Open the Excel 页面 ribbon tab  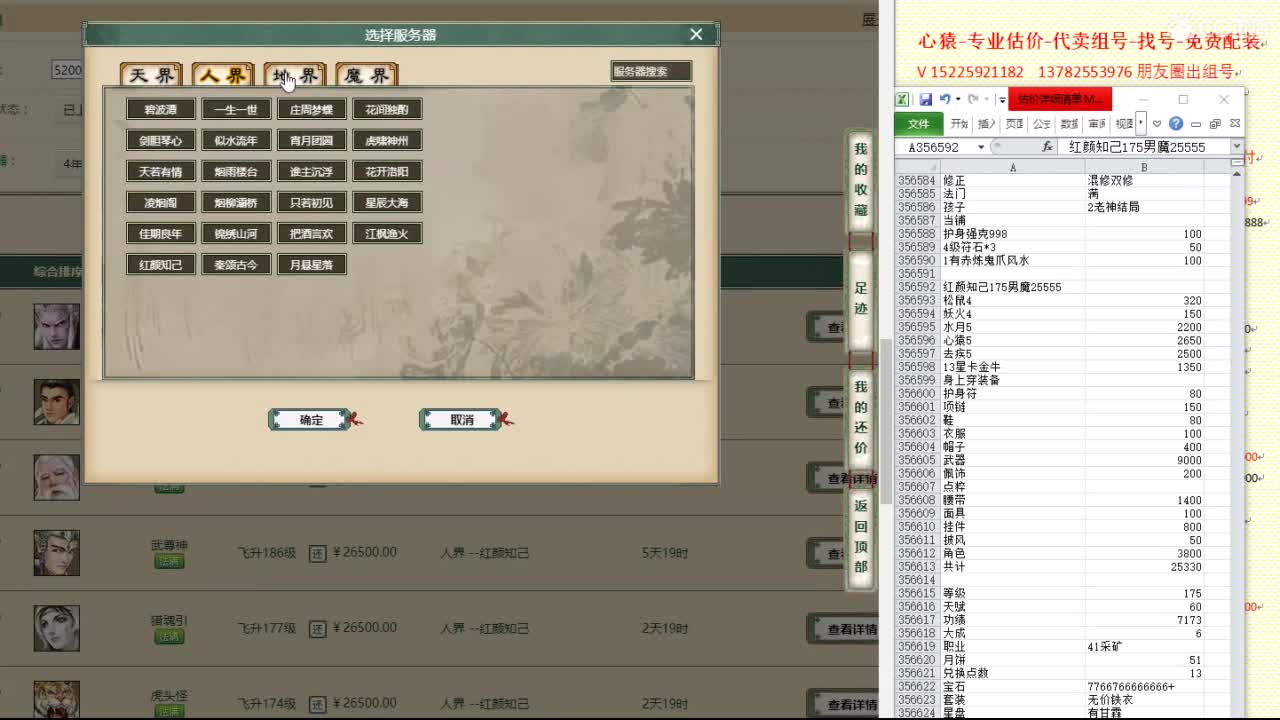1014,124
